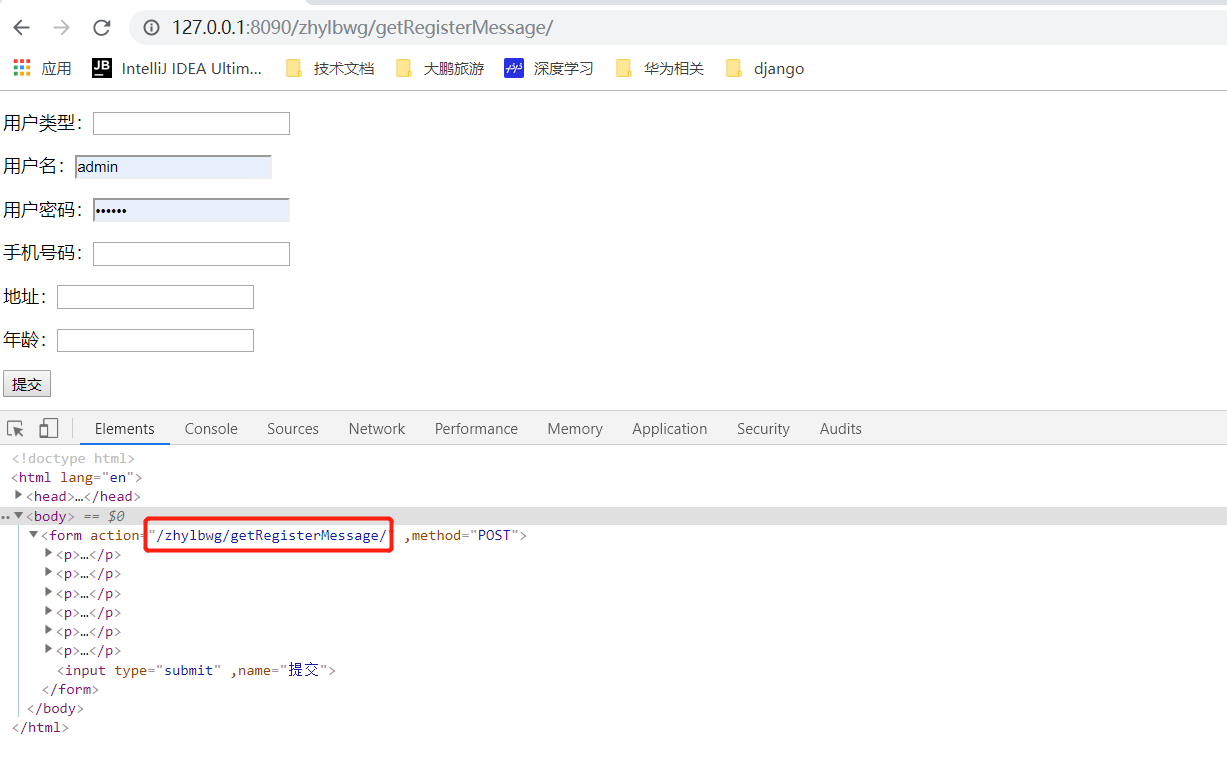
Task: Open the 技术文档 bookmark folder
Action: pos(330,68)
